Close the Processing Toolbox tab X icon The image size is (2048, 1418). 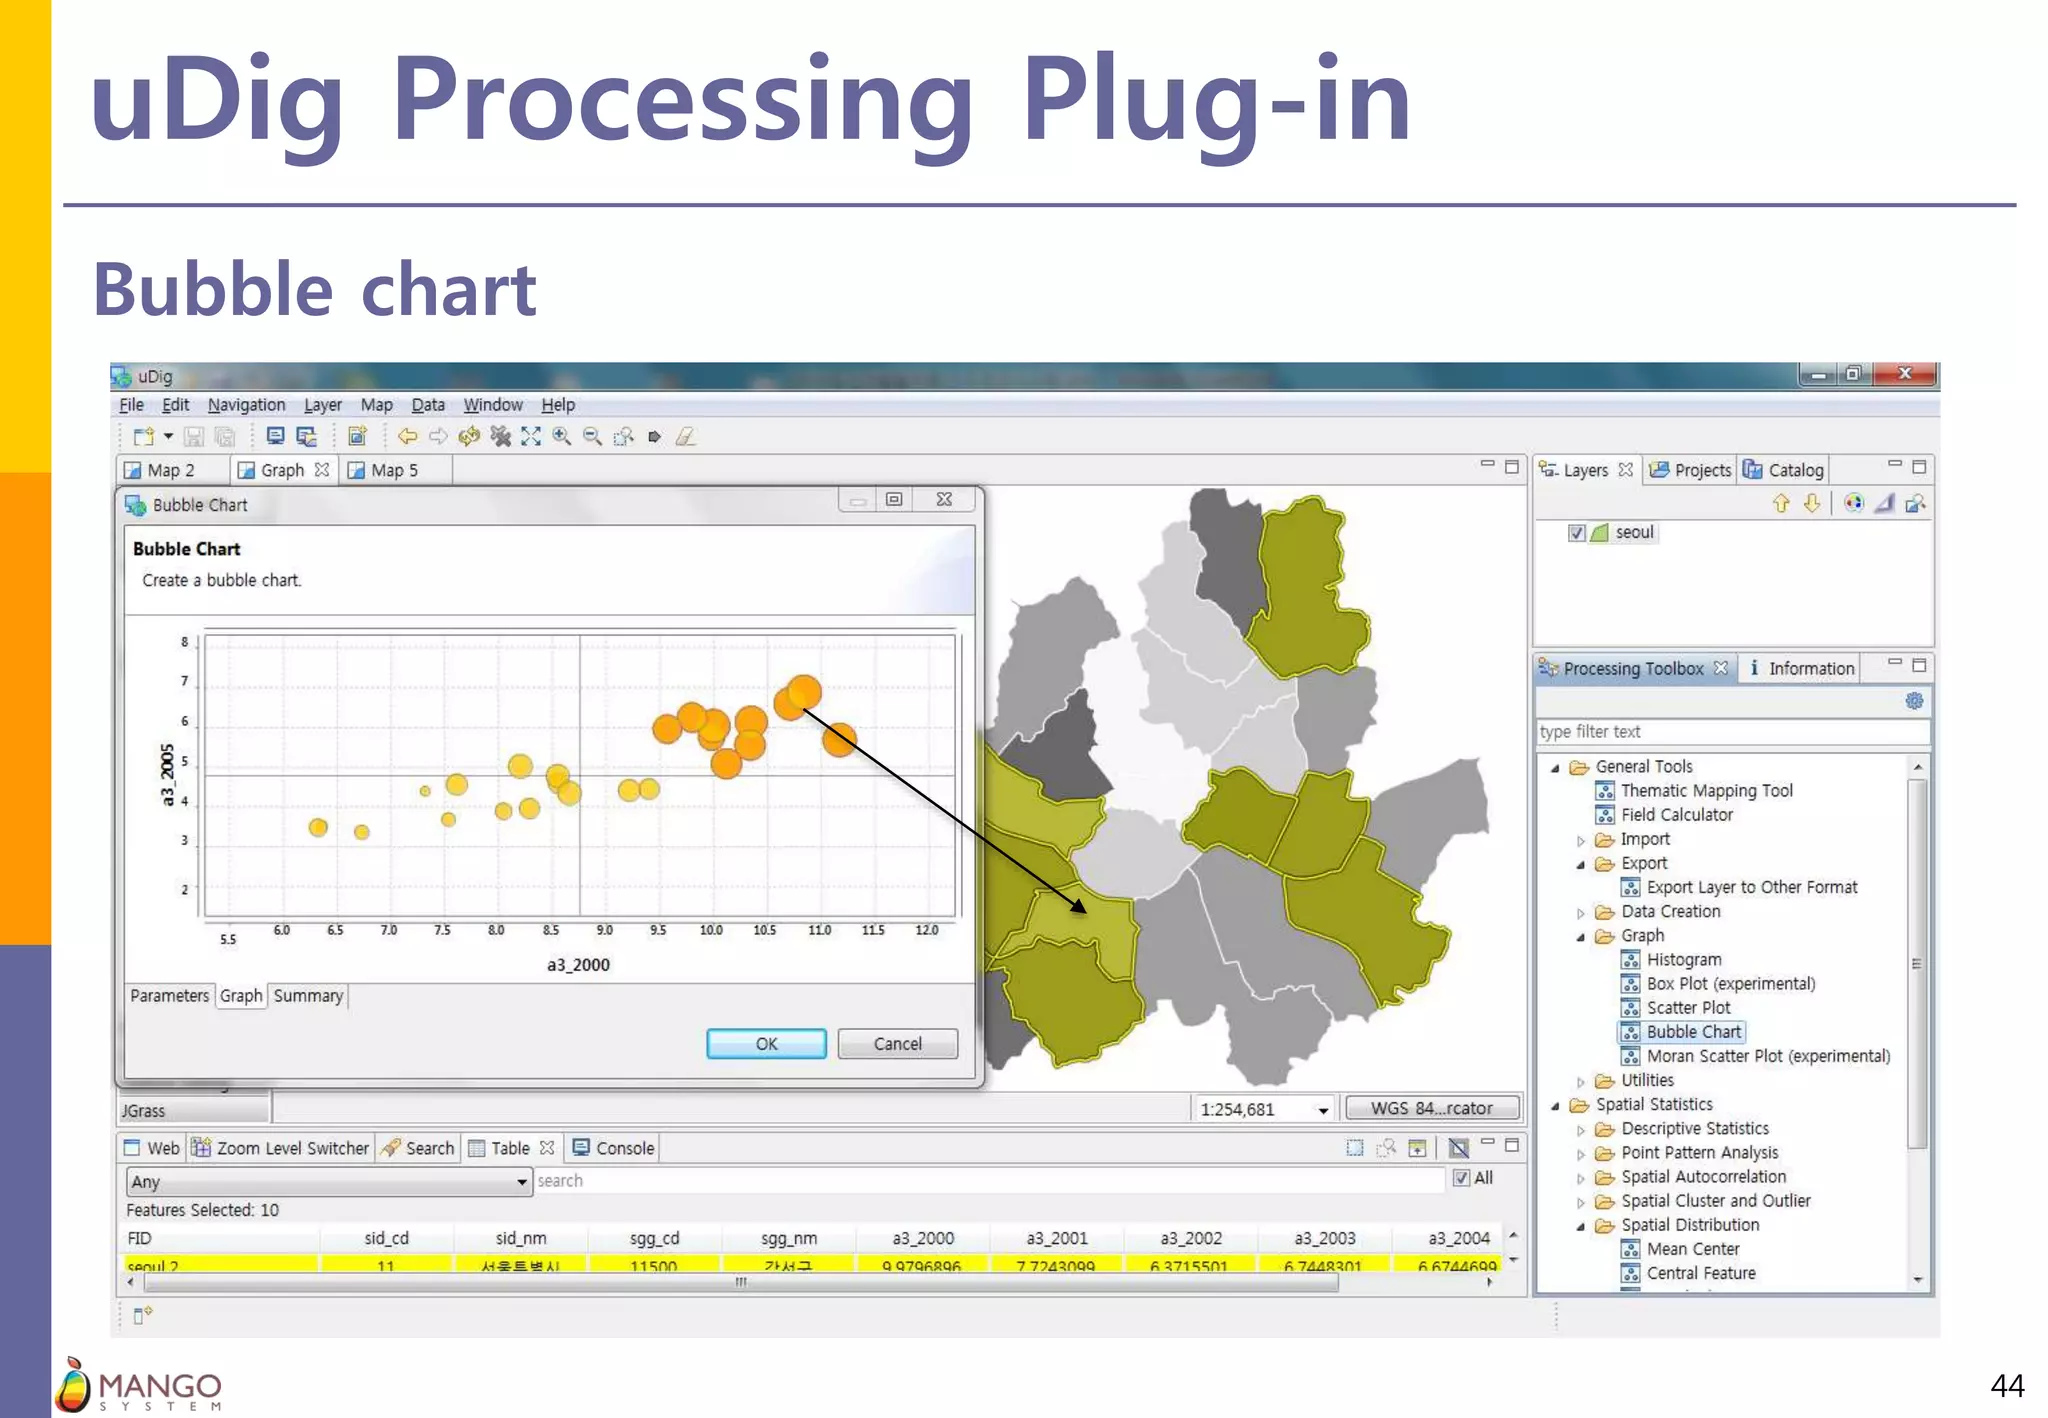(1721, 668)
